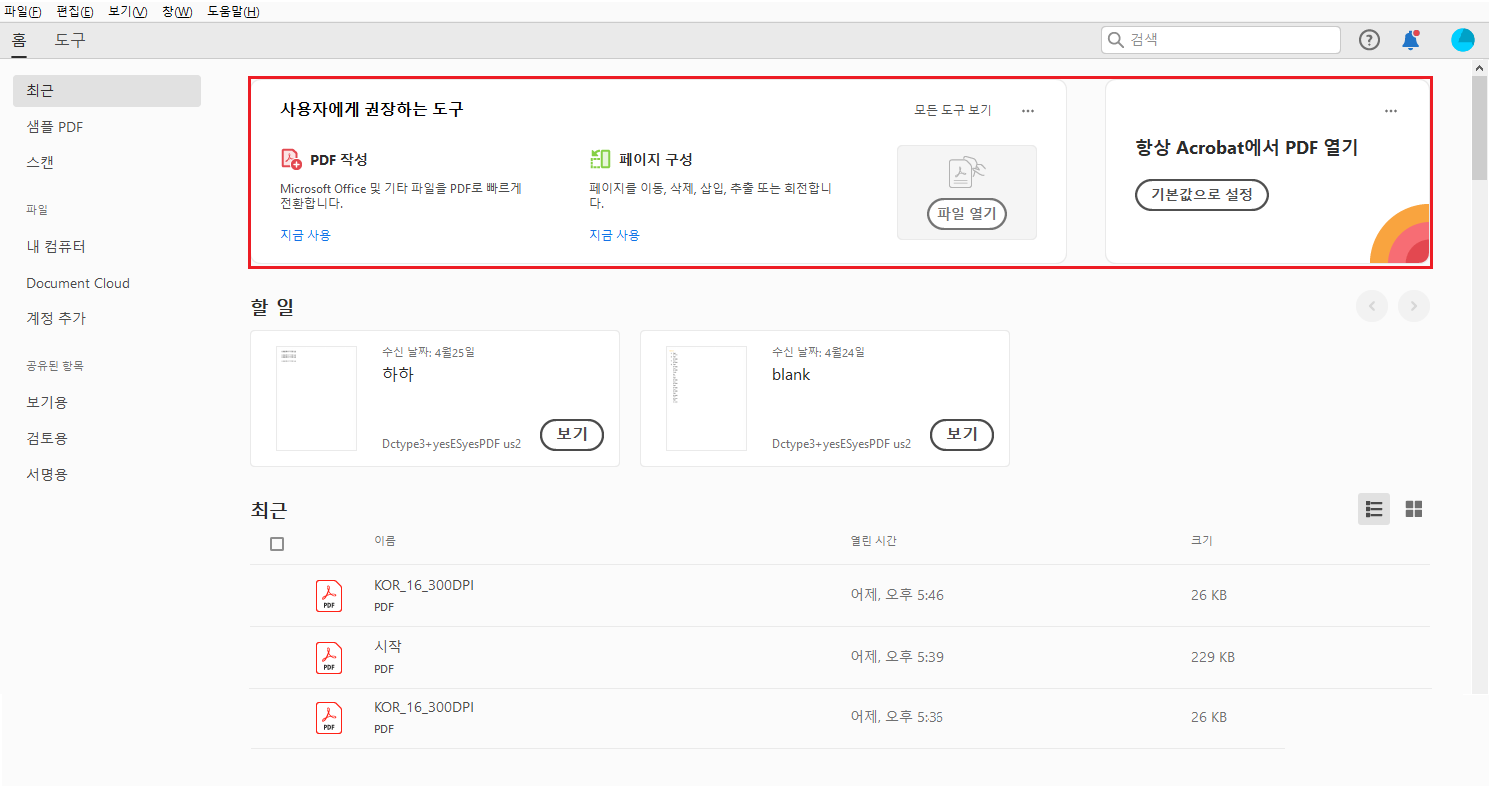Click the right arrow in the 할 일 carousel
1490x786 pixels.
tap(1413, 306)
